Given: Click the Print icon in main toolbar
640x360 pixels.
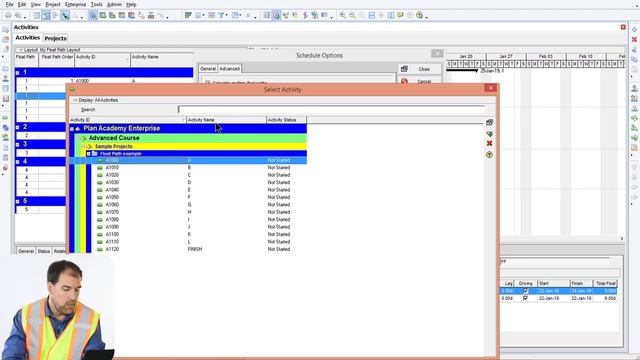Looking at the screenshot, I should (8, 15).
